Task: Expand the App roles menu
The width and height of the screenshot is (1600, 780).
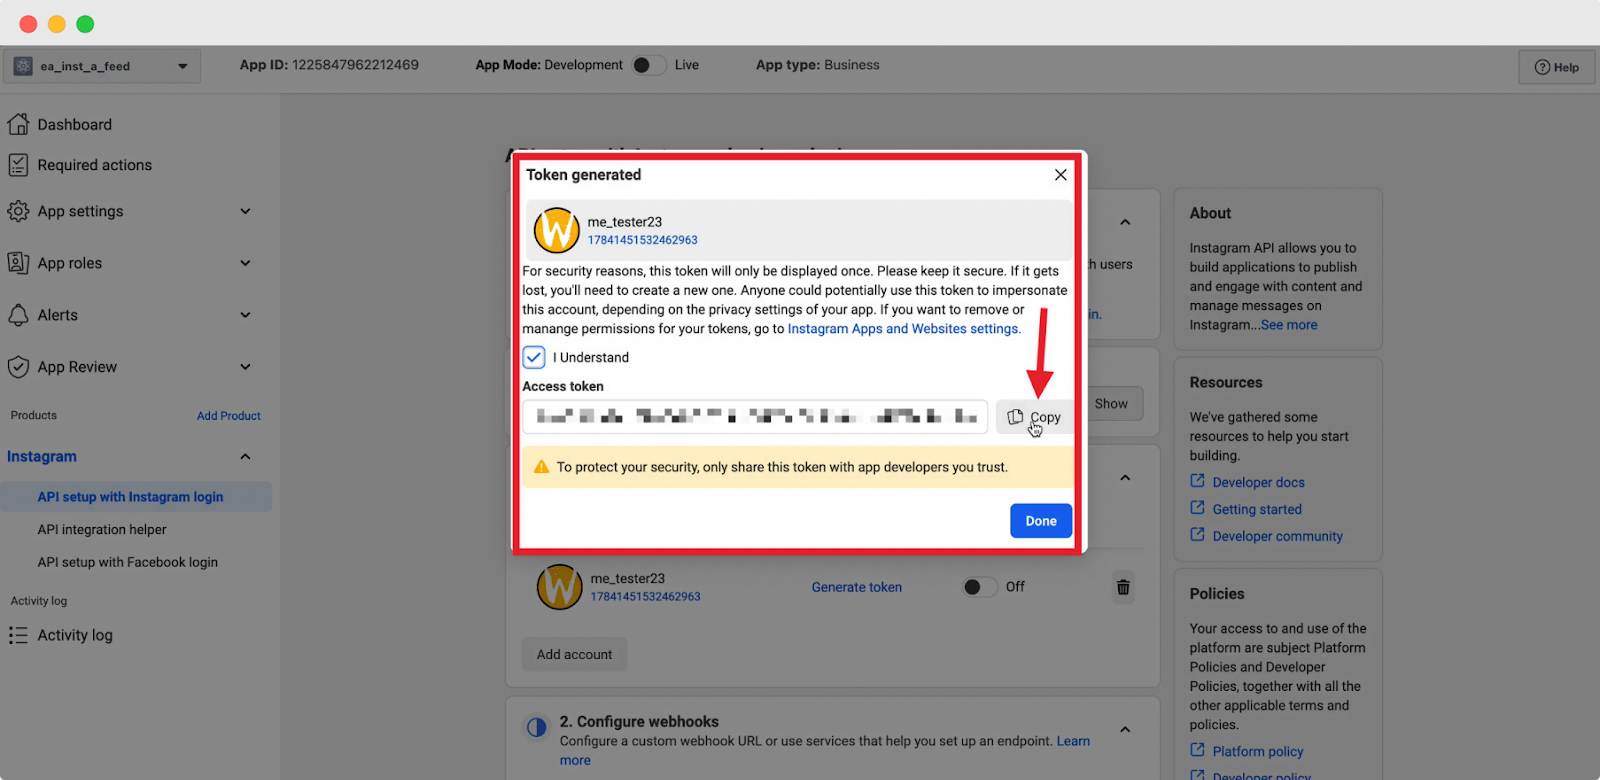Action: click(246, 263)
